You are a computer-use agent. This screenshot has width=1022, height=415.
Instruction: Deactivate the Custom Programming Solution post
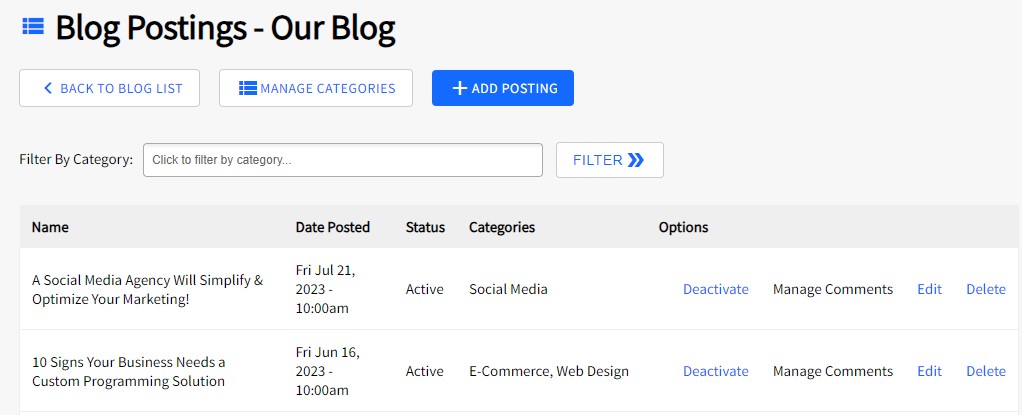(x=715, y=371)
